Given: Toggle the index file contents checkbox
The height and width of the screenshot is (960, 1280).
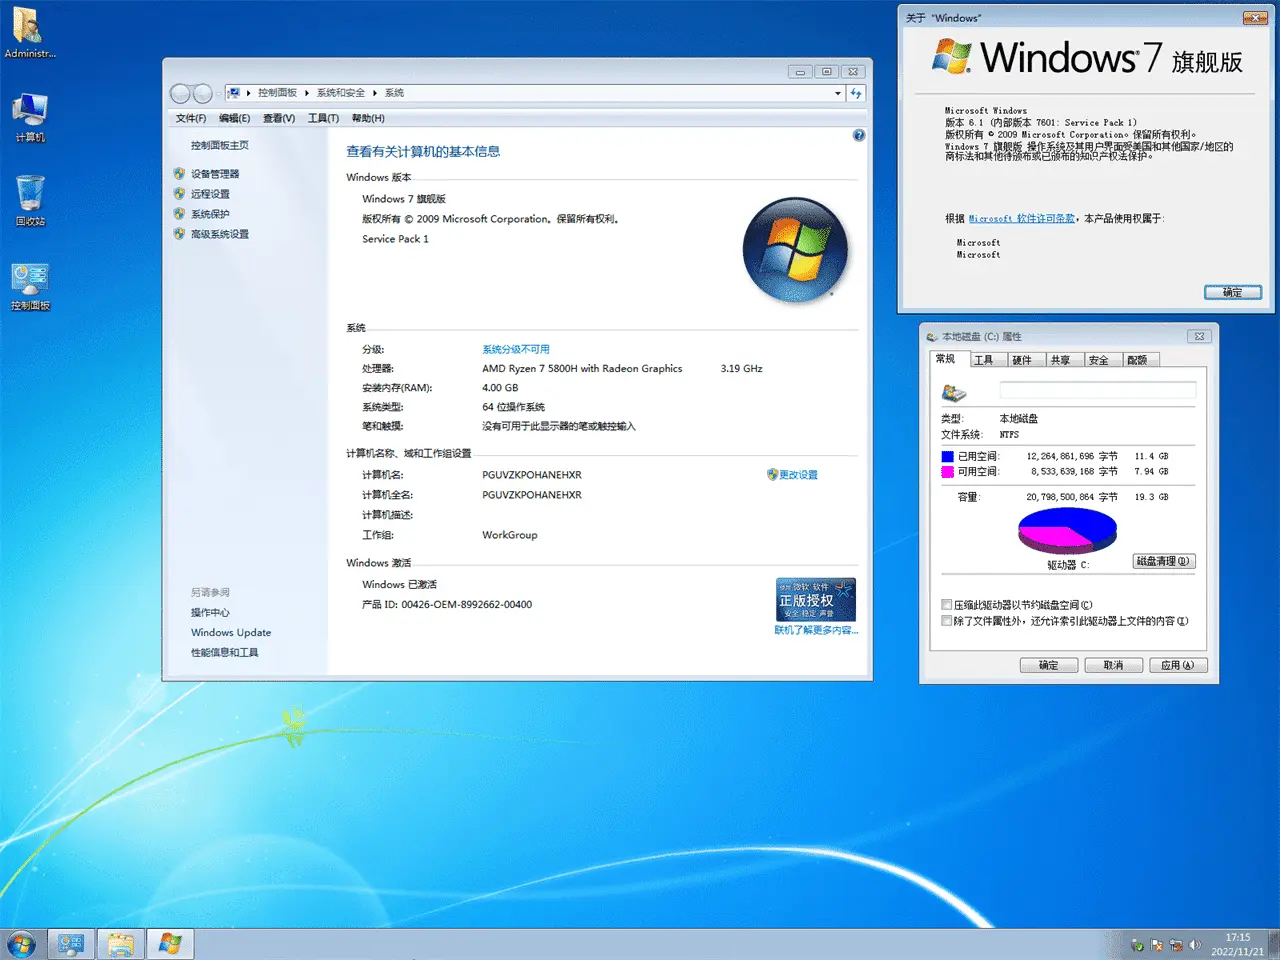Looking at the screenshot, I should click(x=946, y=621).
